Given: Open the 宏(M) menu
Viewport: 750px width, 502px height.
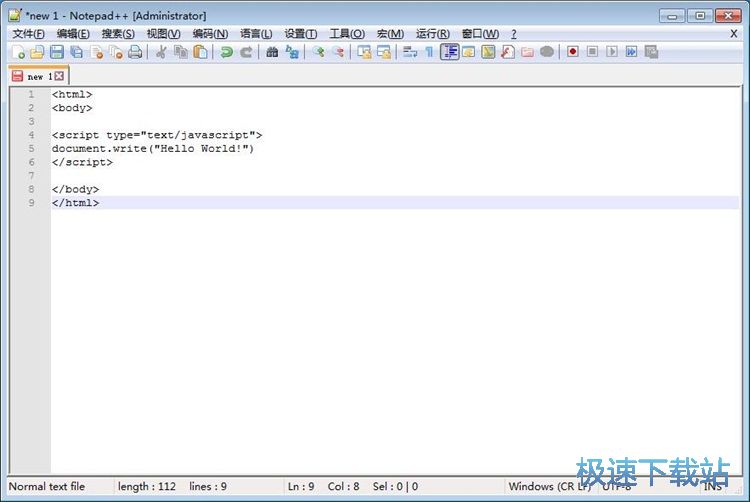Looking at the screenshot, I should pos(390,34).
